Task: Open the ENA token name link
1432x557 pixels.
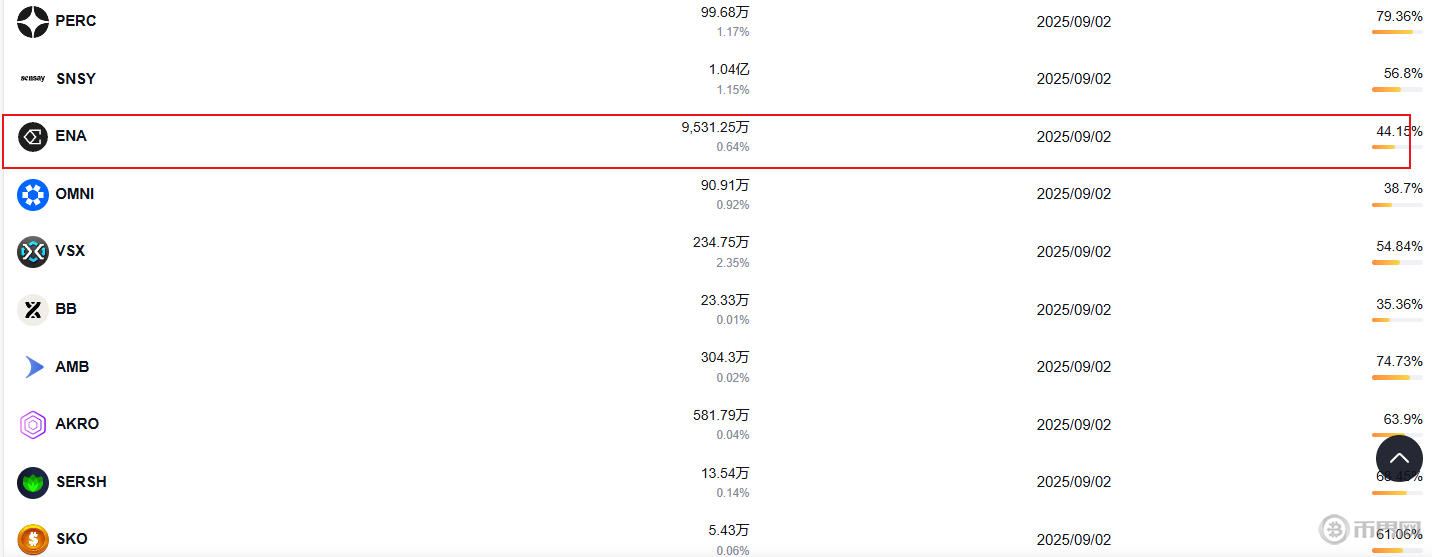Action: click(71, 136)
